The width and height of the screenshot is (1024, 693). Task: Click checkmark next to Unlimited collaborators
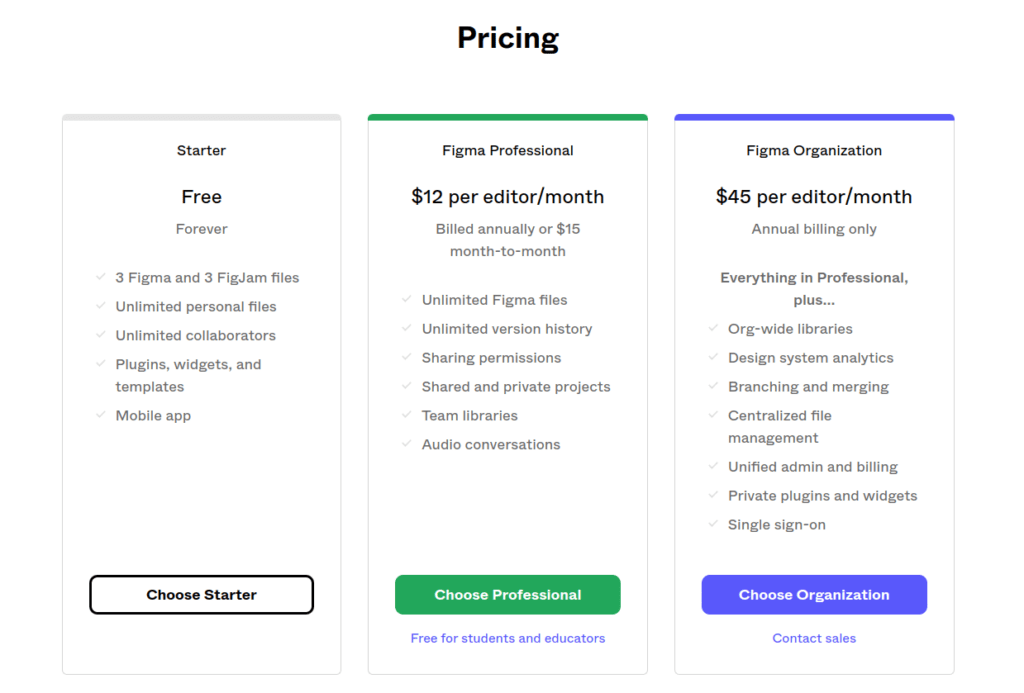click(x=101, y=334)
